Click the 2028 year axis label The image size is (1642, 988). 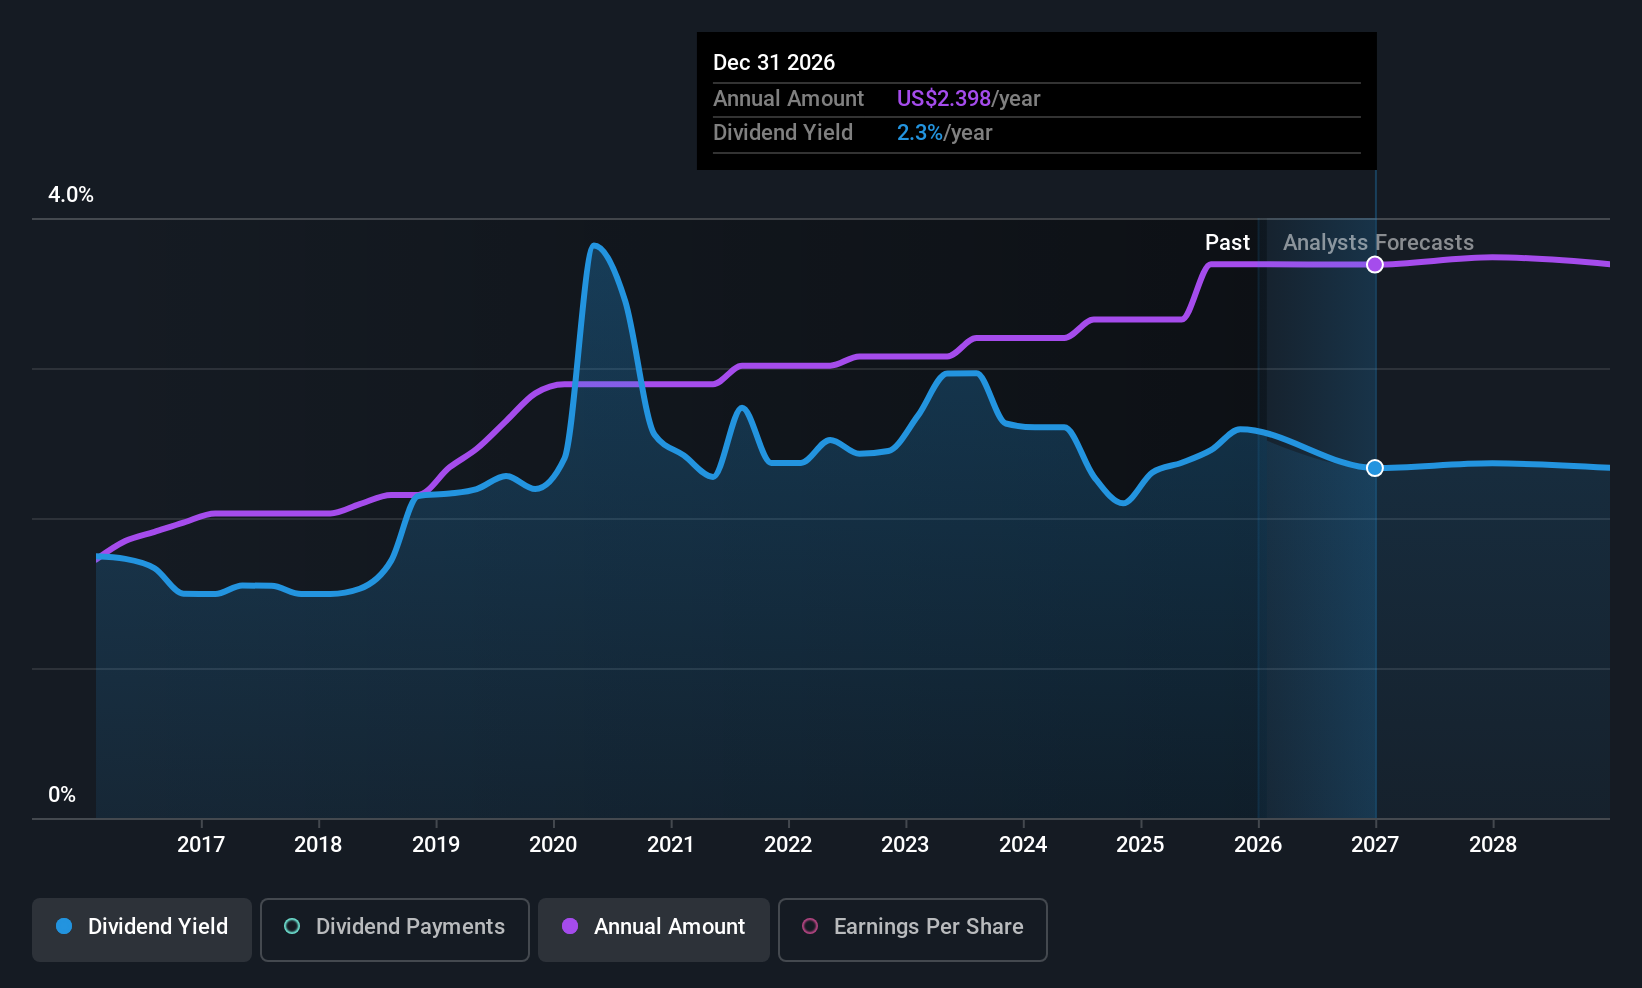coord(1493,844)
